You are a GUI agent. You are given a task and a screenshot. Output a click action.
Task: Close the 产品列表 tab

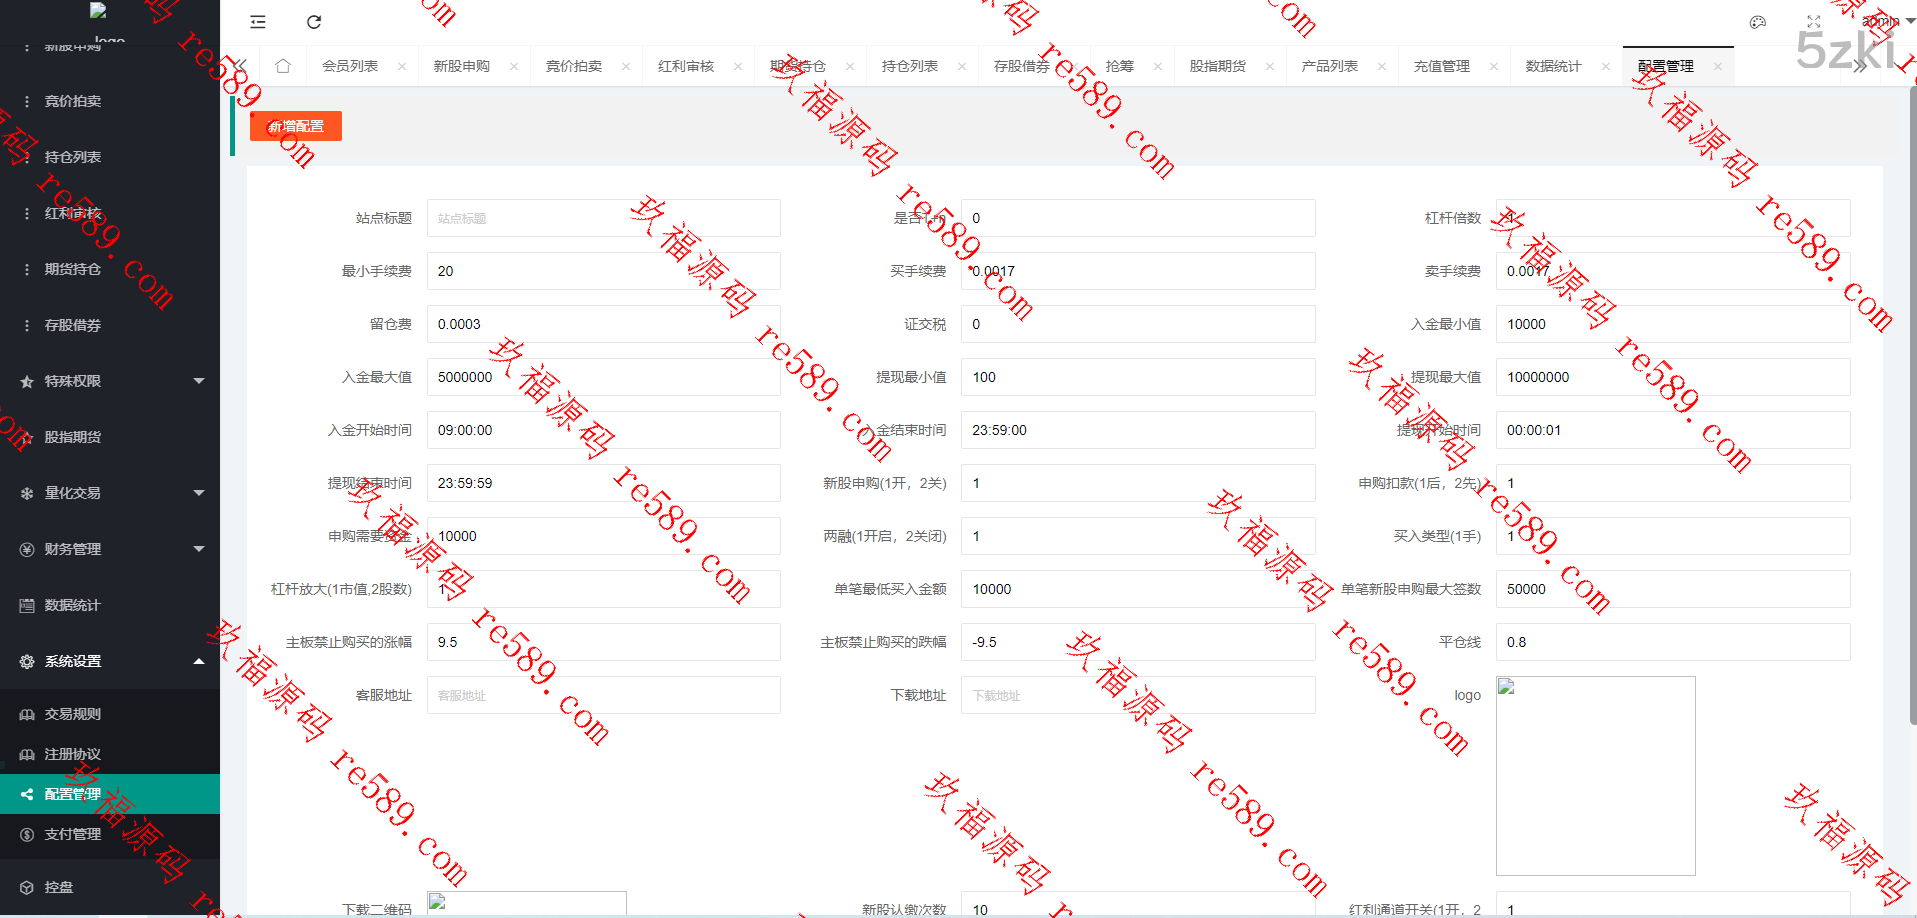[x=1382, y=67]
